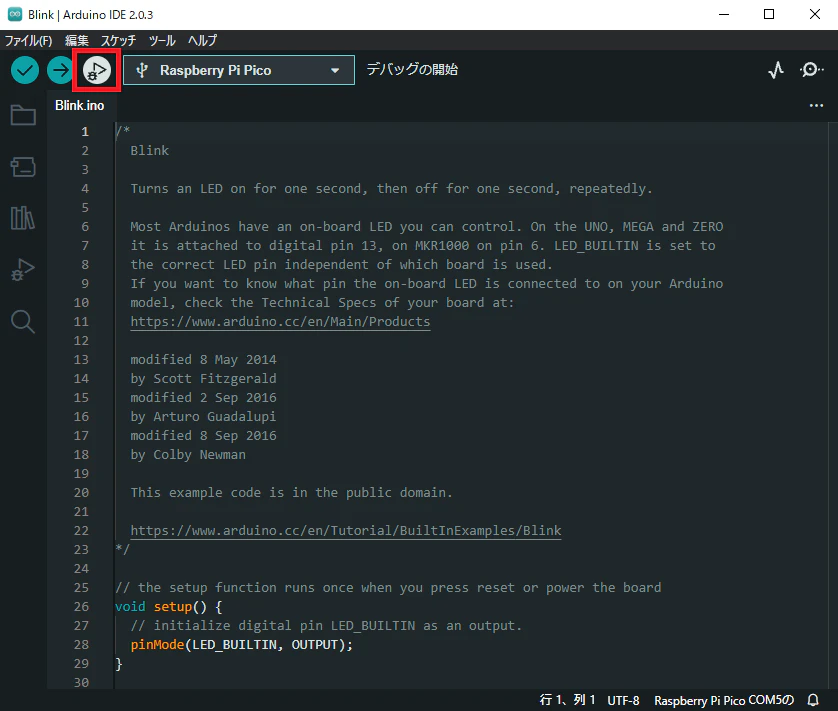838x711 pixels.
Task: Click the Arduino IDE title bar logo
Action: (14, 14)
